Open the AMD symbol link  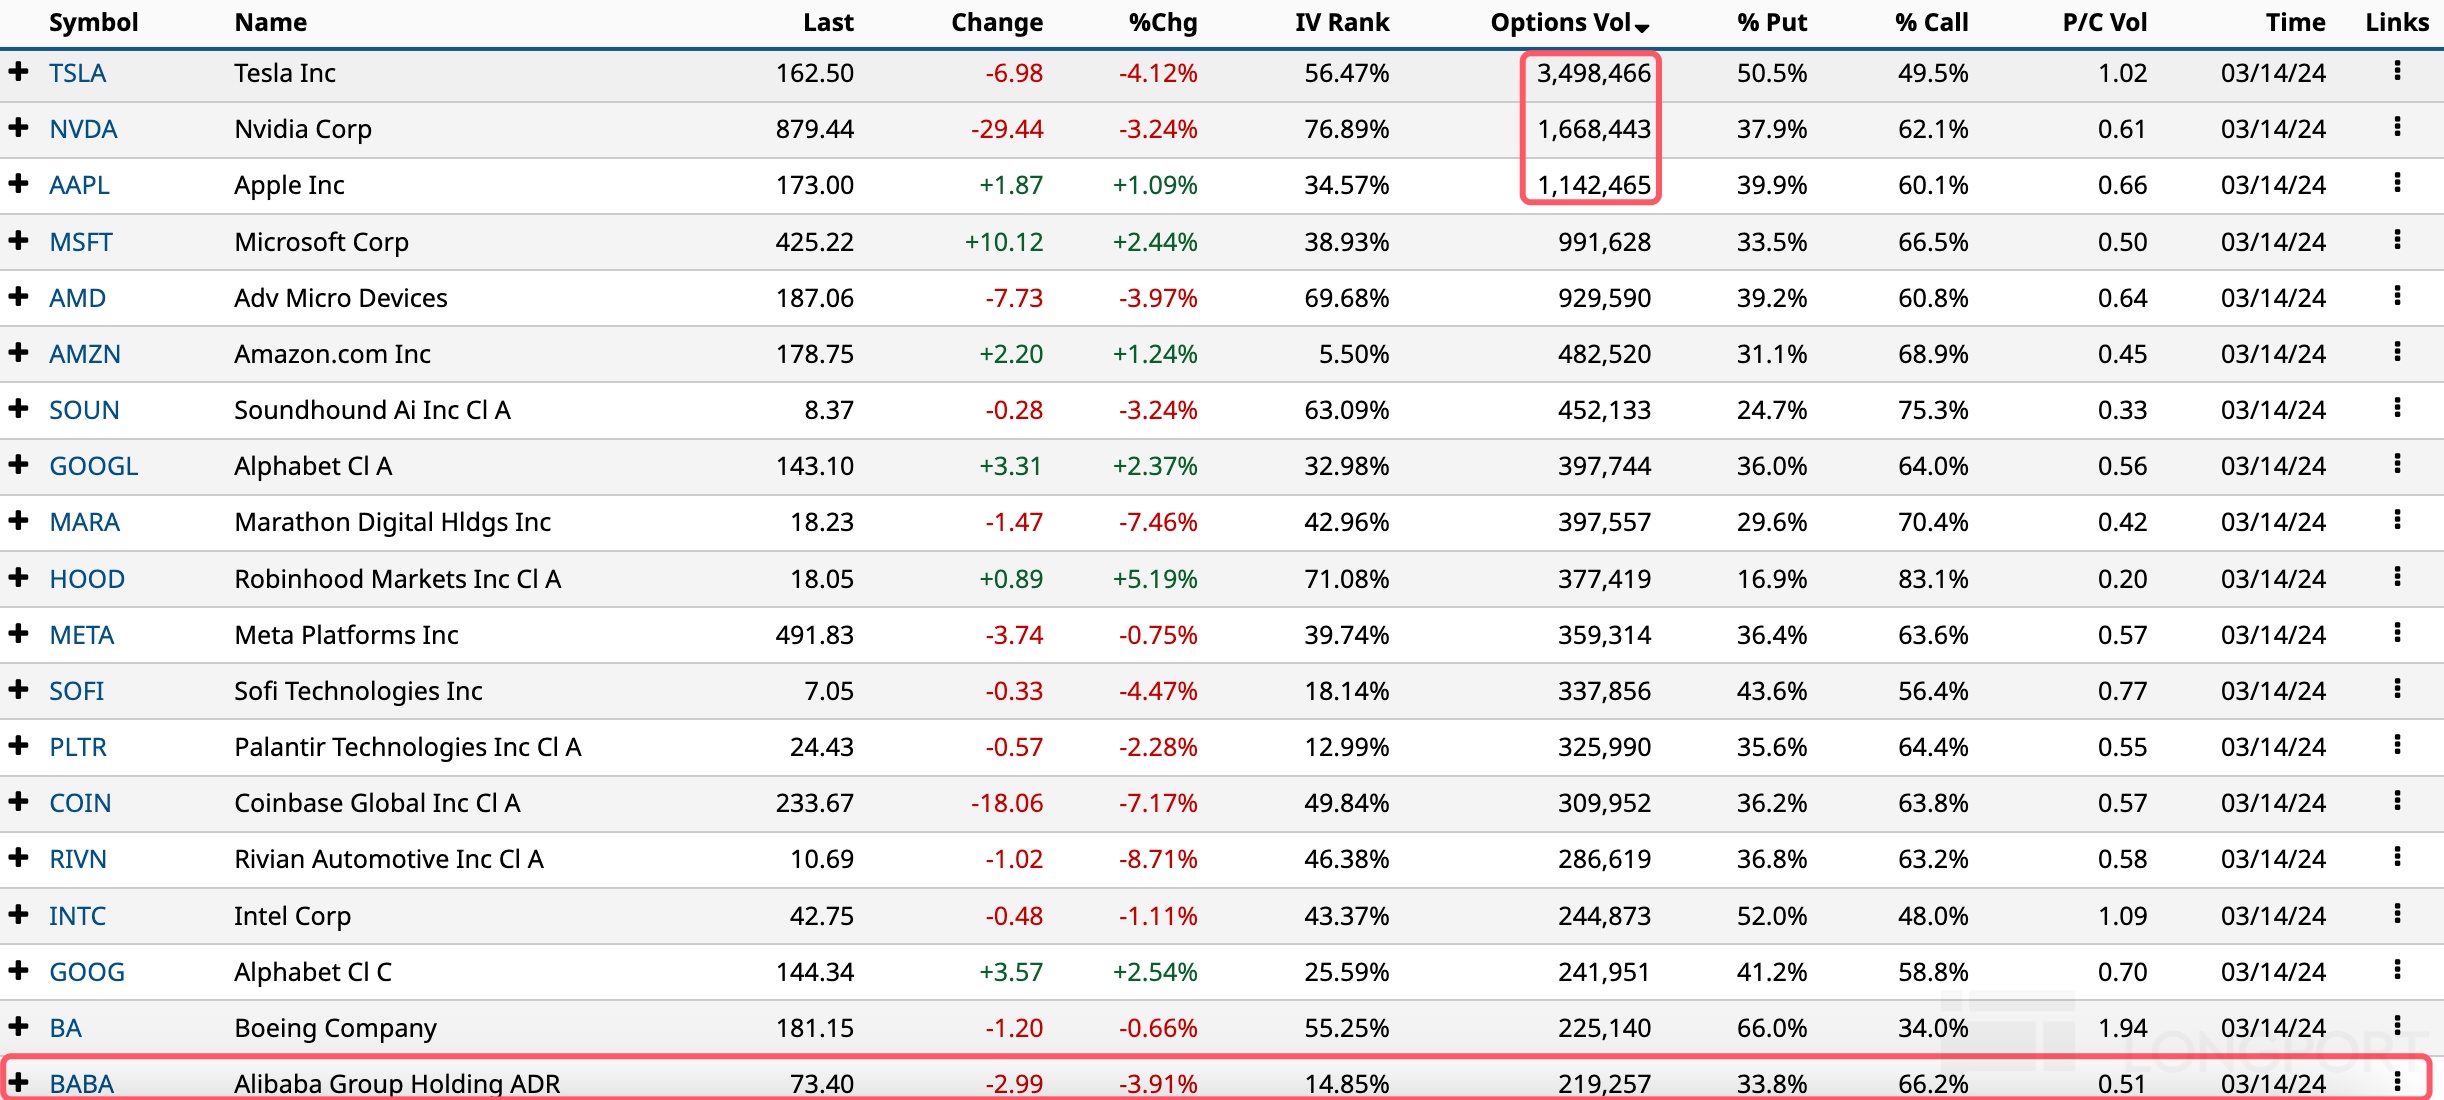pos(78,298)
